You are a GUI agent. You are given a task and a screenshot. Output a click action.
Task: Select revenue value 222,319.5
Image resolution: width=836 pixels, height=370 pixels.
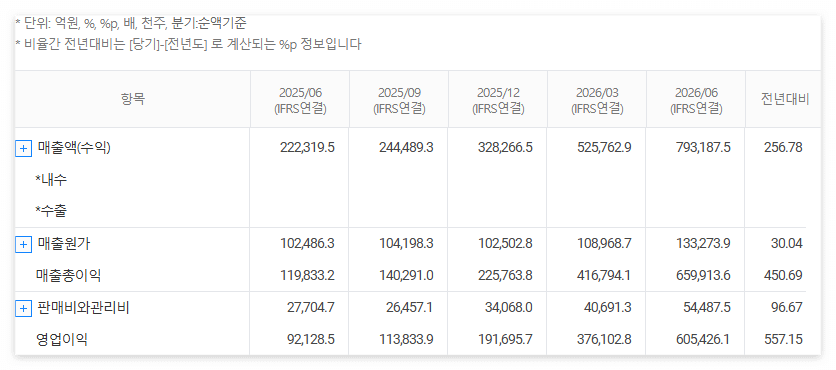307,148
